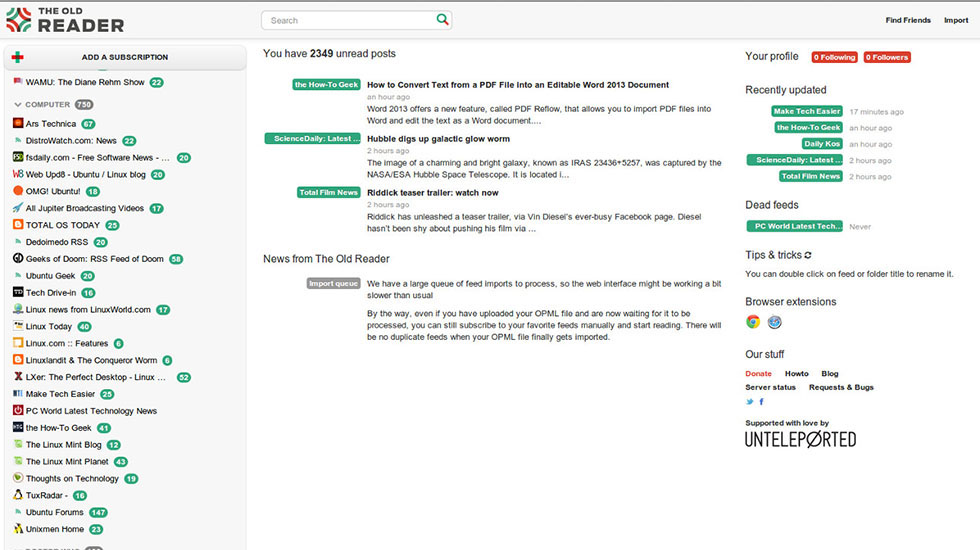
Task: Click the search magnifier icon
Action: click(x=442, y=19)
